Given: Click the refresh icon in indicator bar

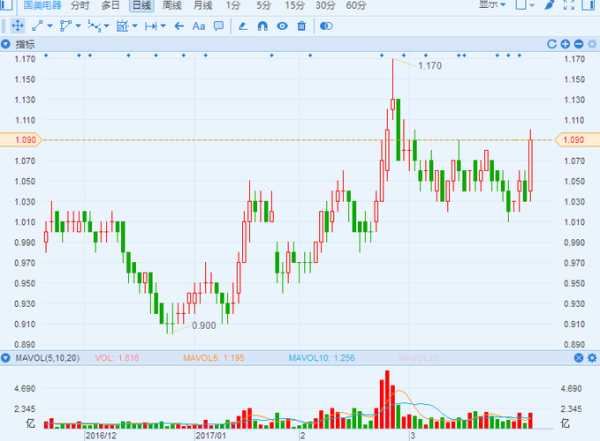Looking at the screenshot, I should (x=551, y=44).
